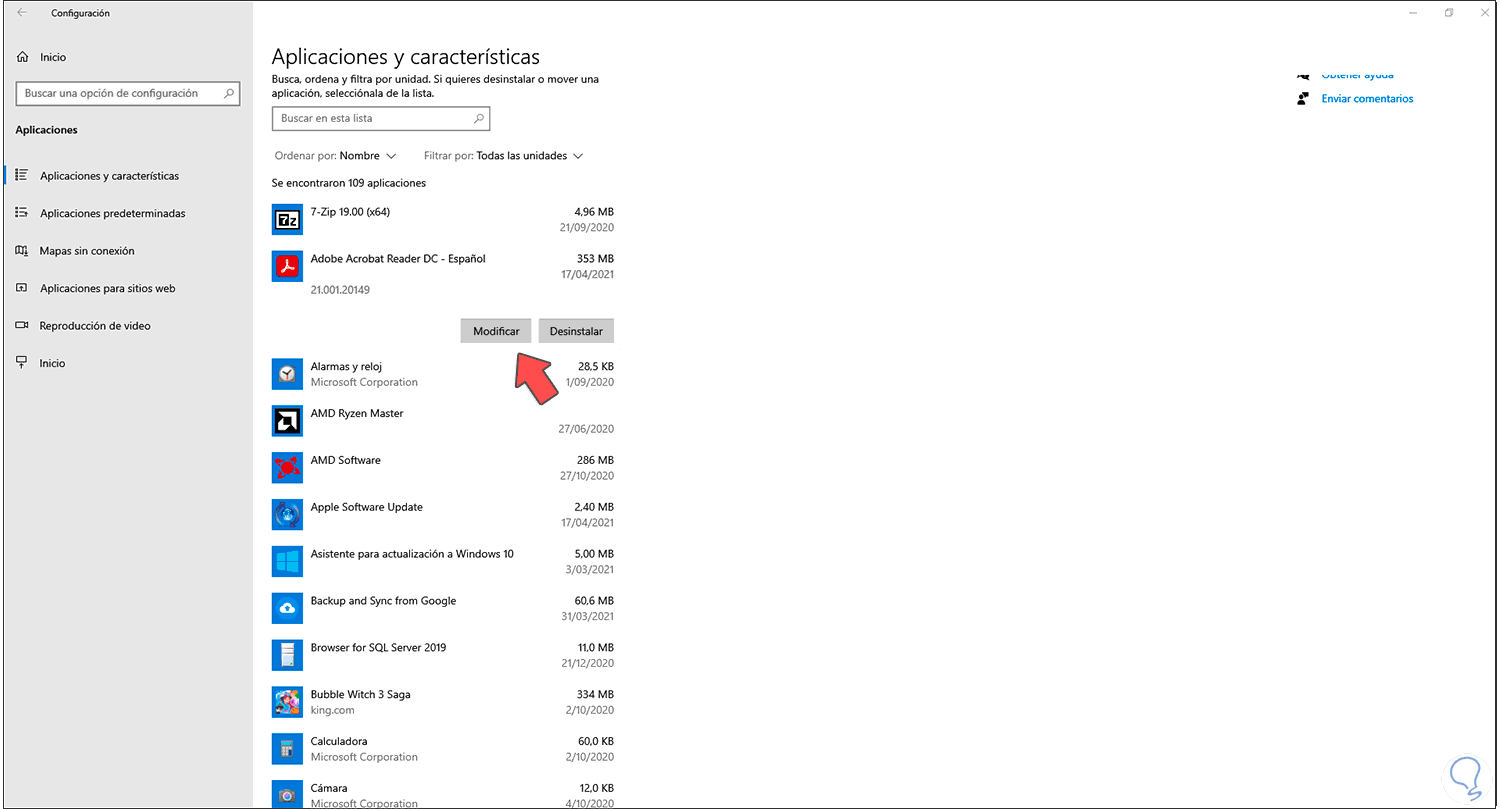Select the Alarmas y reloj clock icon
The image size is (1500, 809).
pos(287,374)
